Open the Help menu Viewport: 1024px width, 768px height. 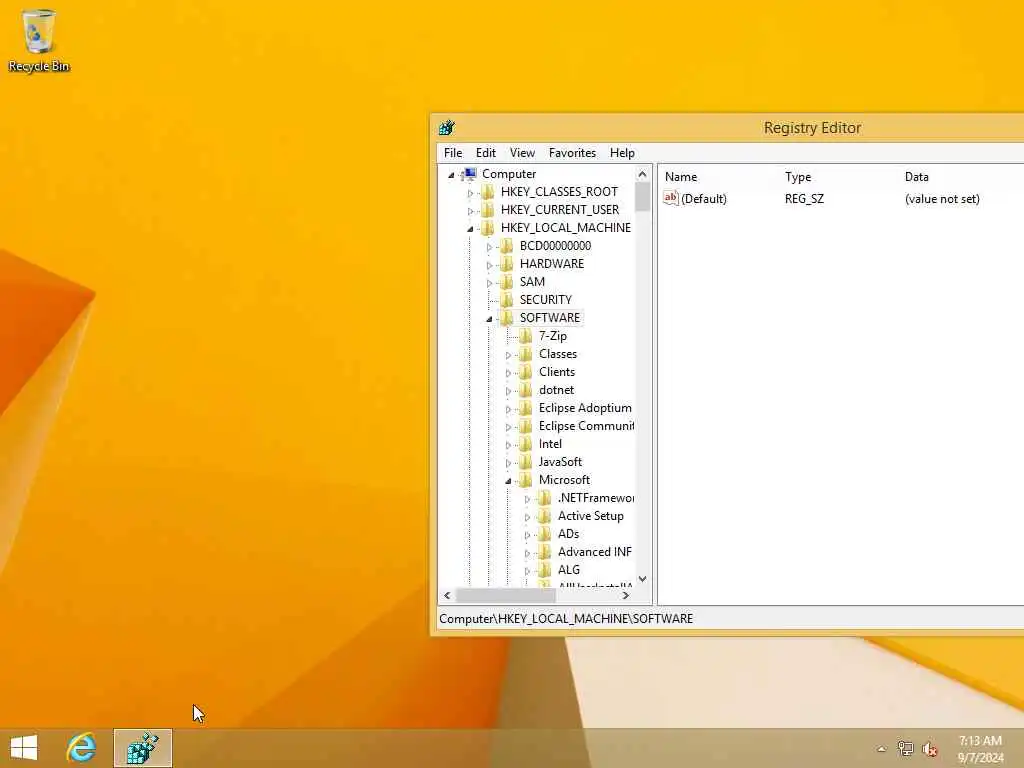(x=622, y=153)
